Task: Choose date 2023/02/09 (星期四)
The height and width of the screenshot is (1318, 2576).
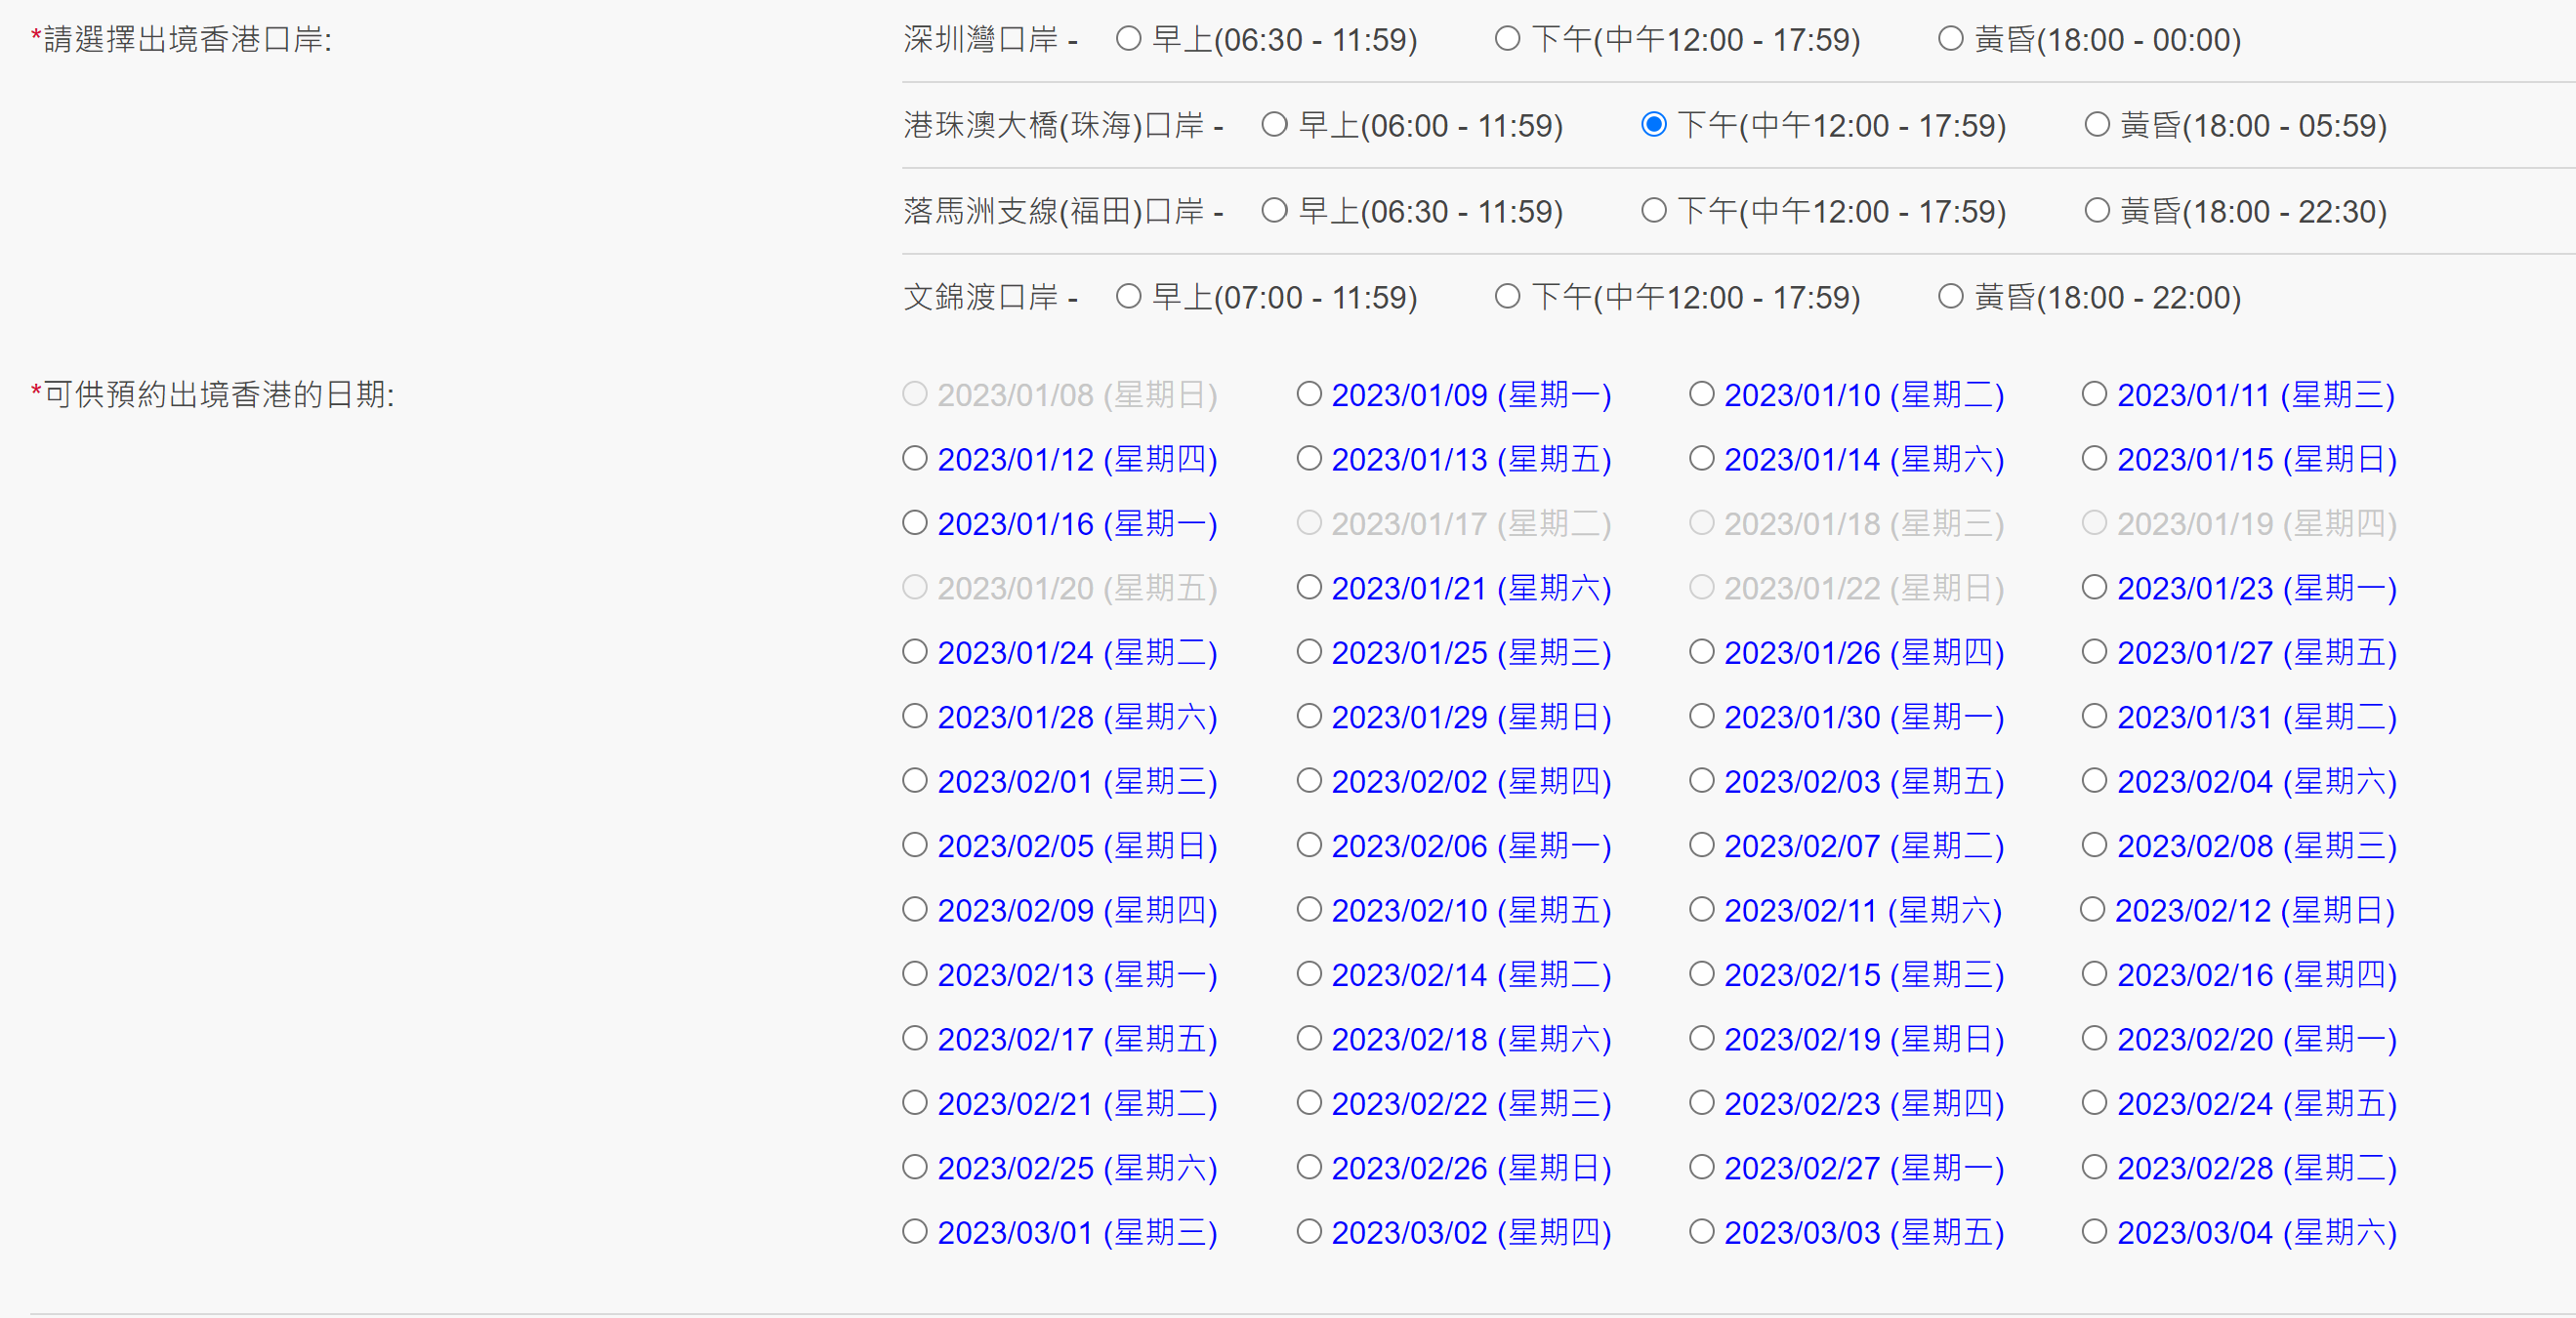Action: 915,910
